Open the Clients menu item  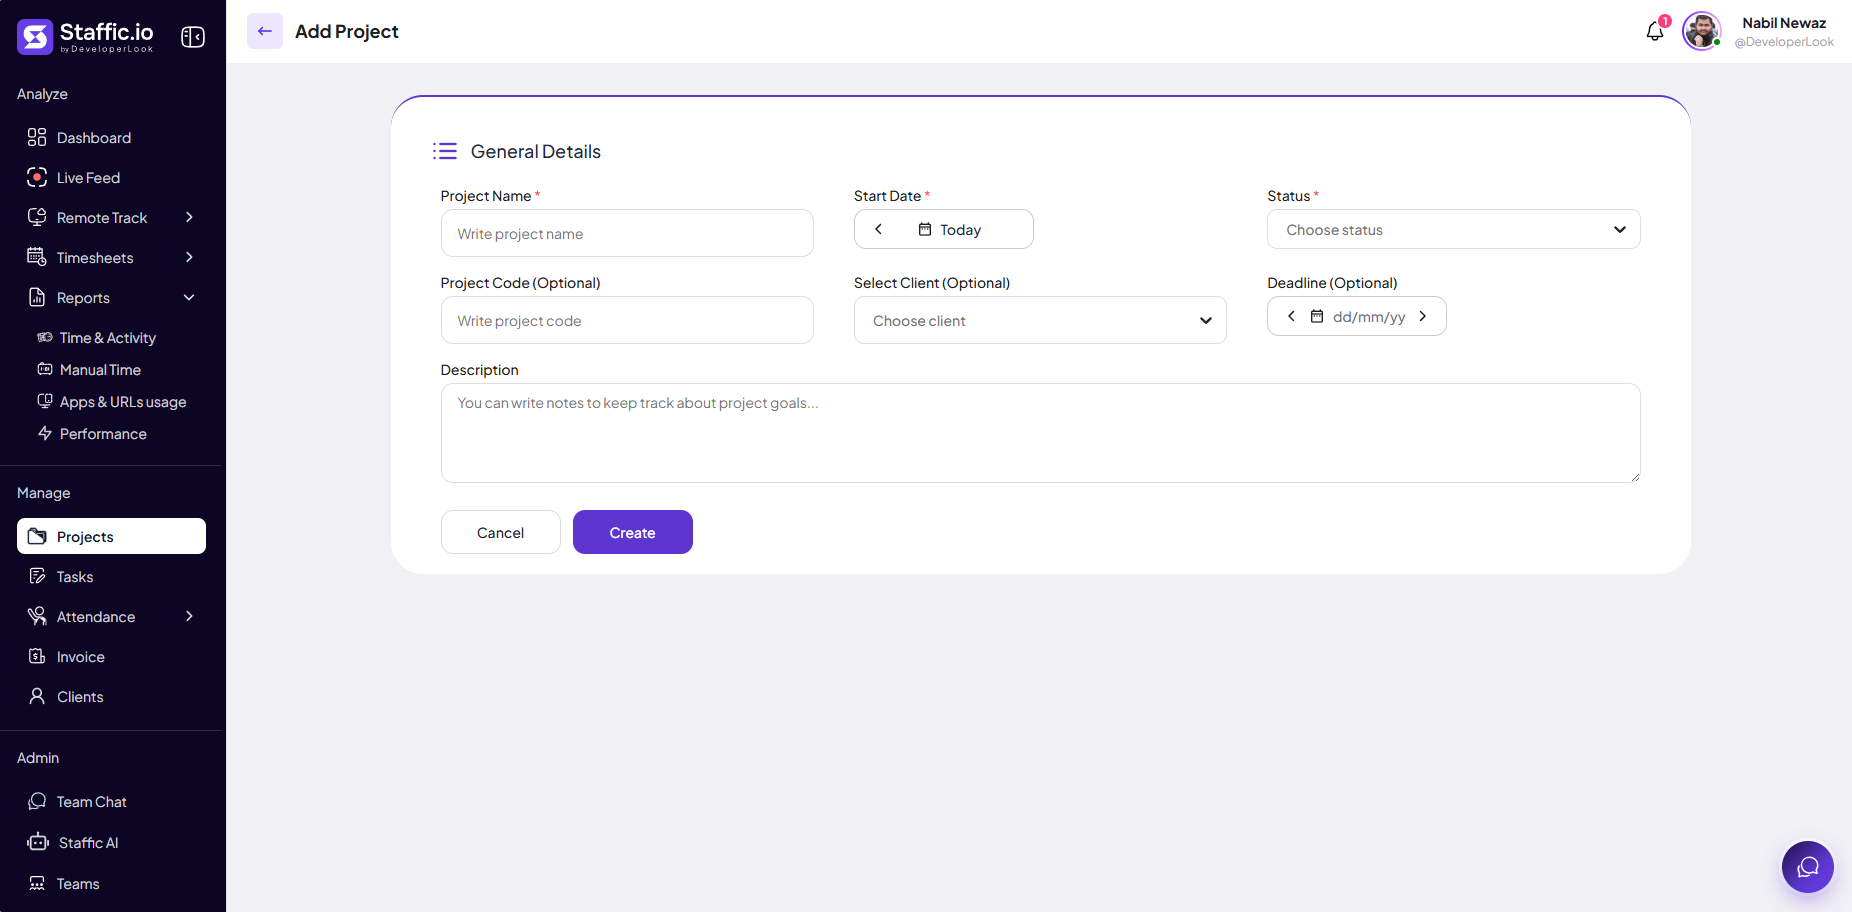[112, 696]
